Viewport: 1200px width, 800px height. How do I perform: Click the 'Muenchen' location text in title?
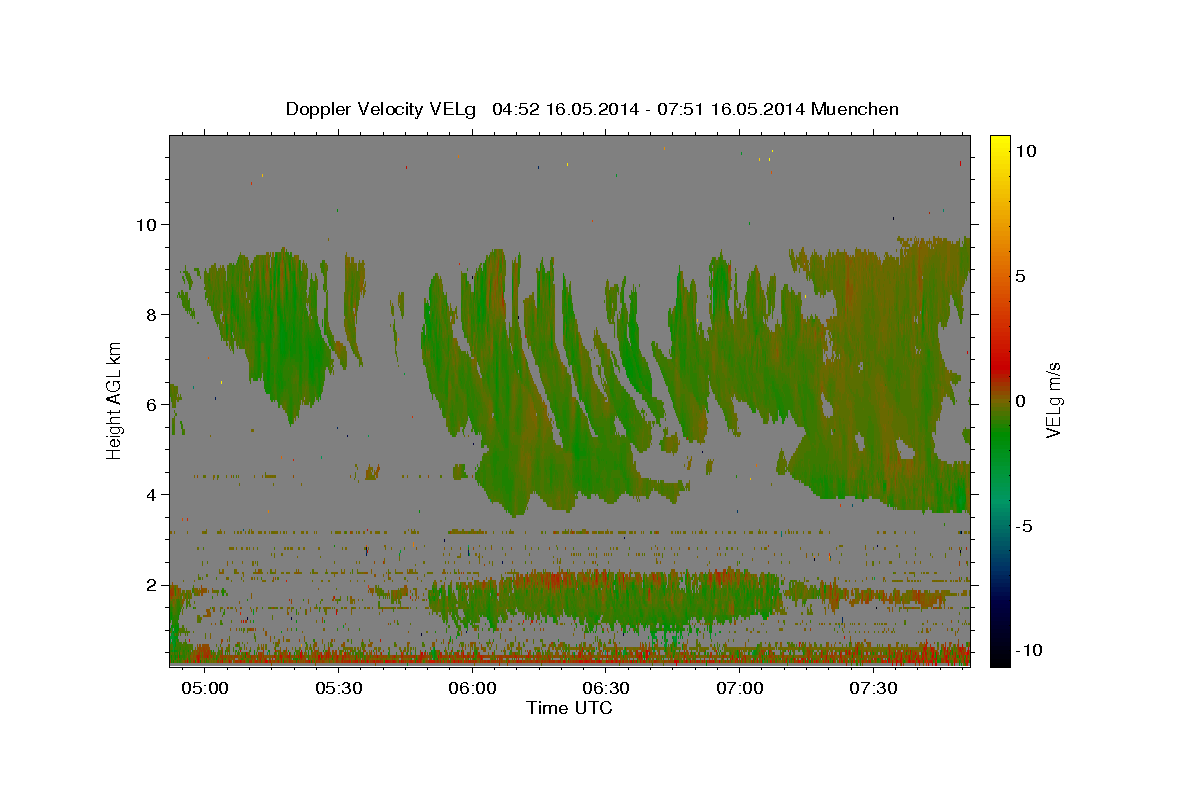coord(855,109)
